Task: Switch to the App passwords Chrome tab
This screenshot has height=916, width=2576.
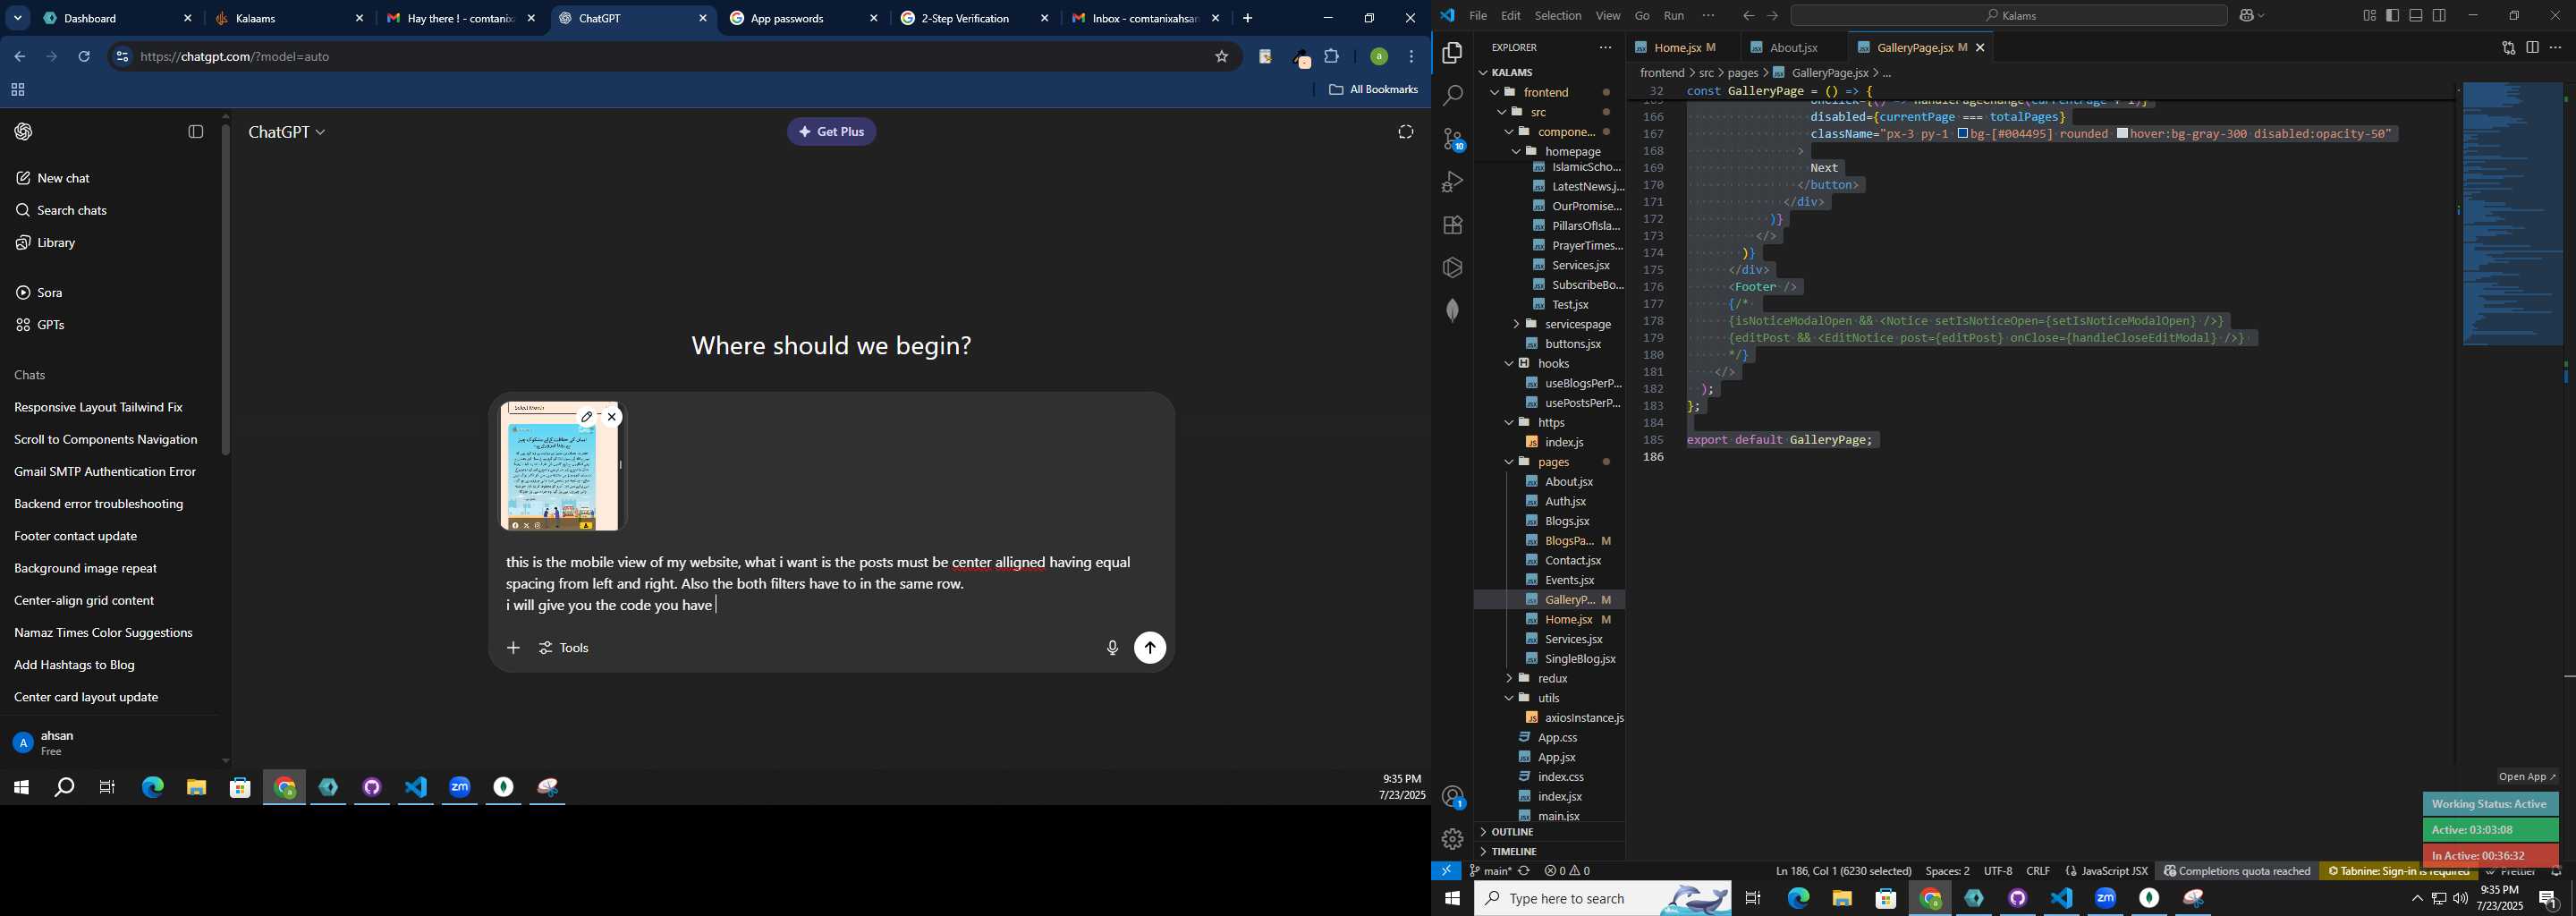Action: click(803, 18)
